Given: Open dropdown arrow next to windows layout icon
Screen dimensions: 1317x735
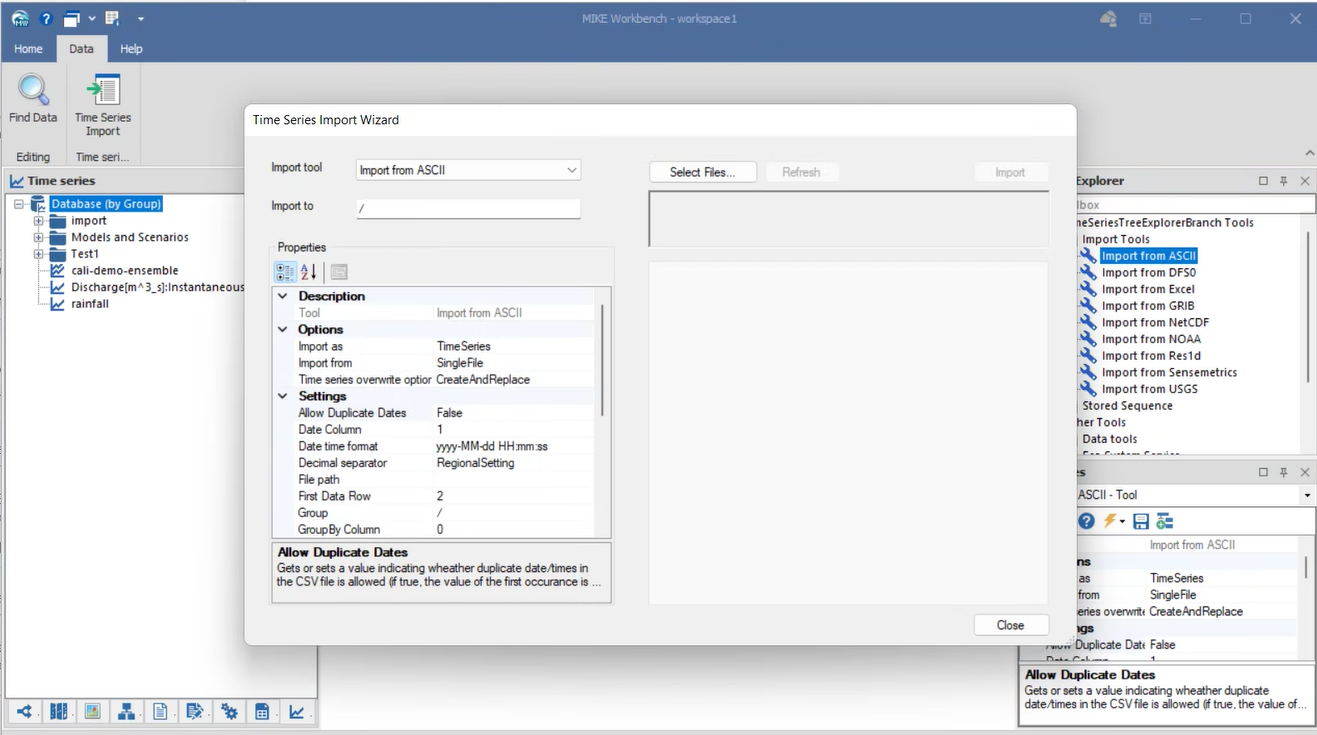Looking at the screenshot, I should [92, 18].
